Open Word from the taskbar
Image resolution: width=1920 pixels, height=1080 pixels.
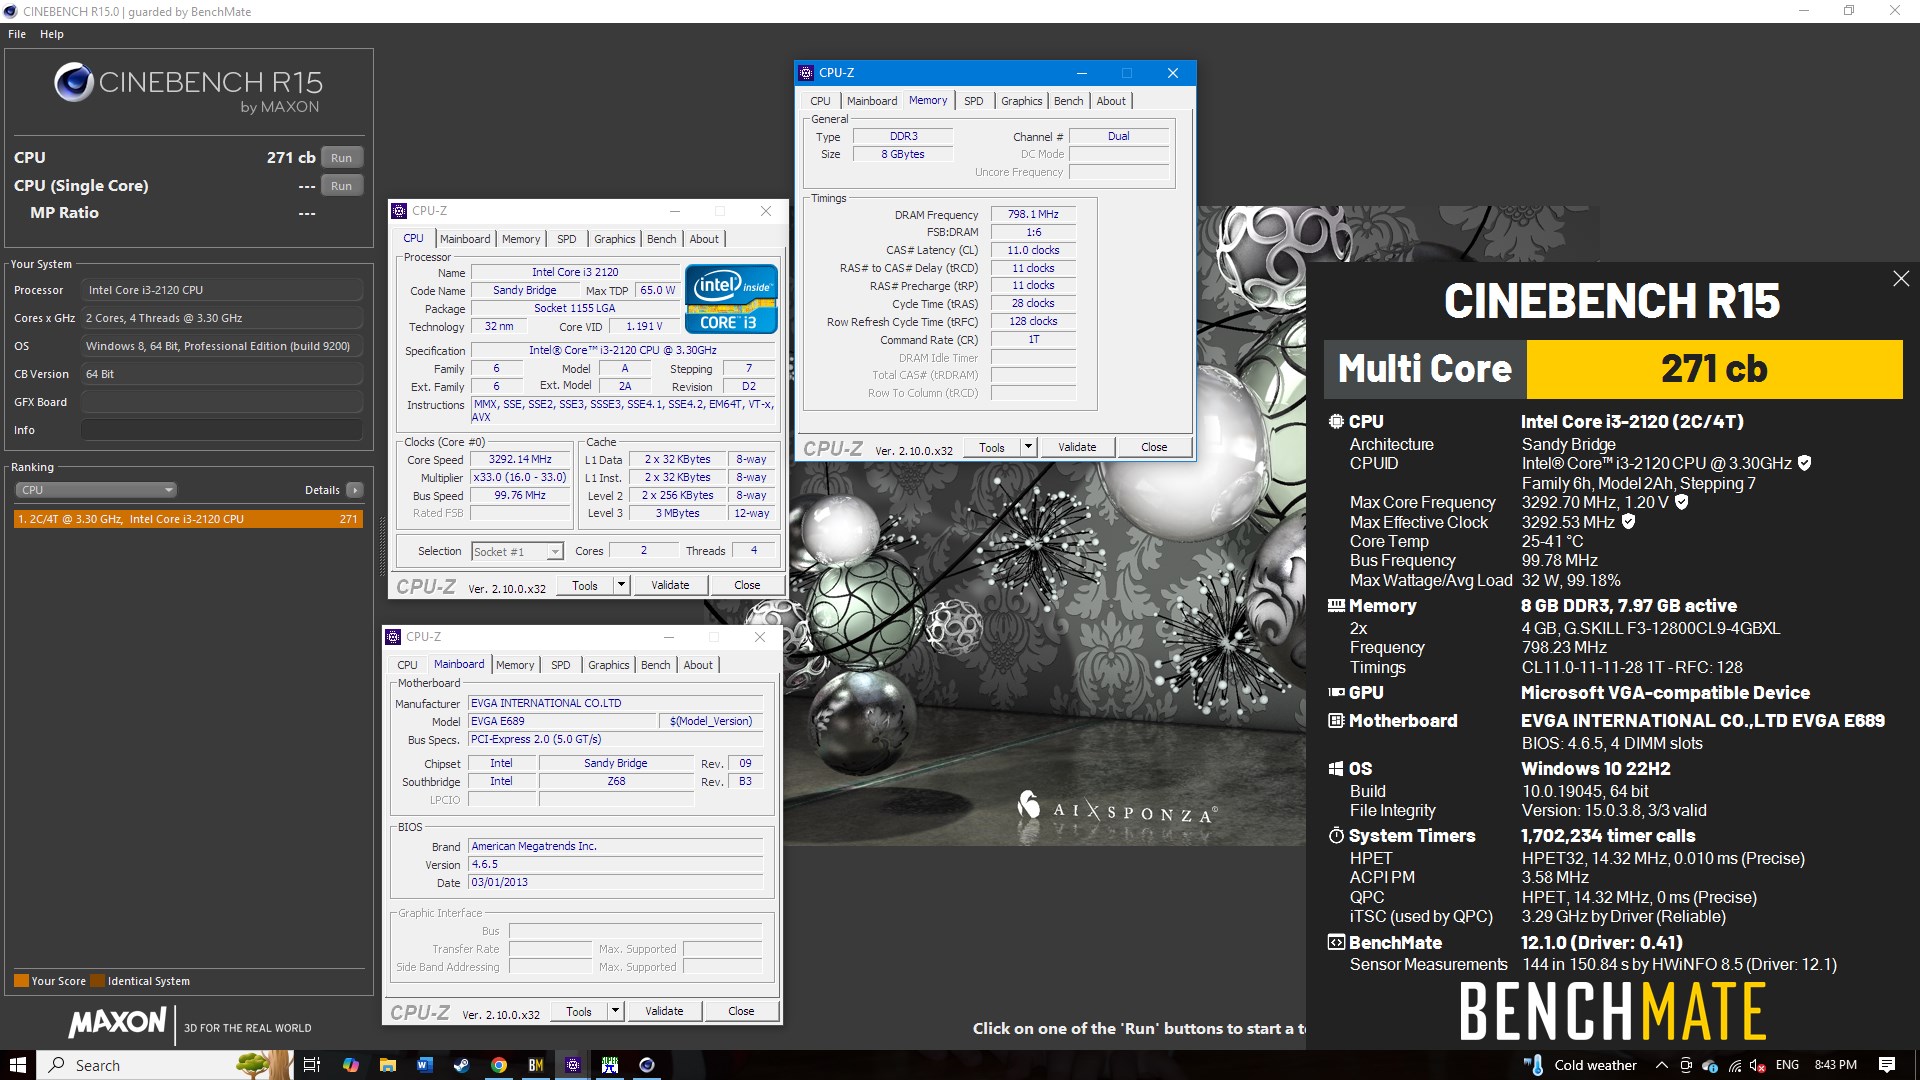pyautogui.click(x=424, y=1065)
